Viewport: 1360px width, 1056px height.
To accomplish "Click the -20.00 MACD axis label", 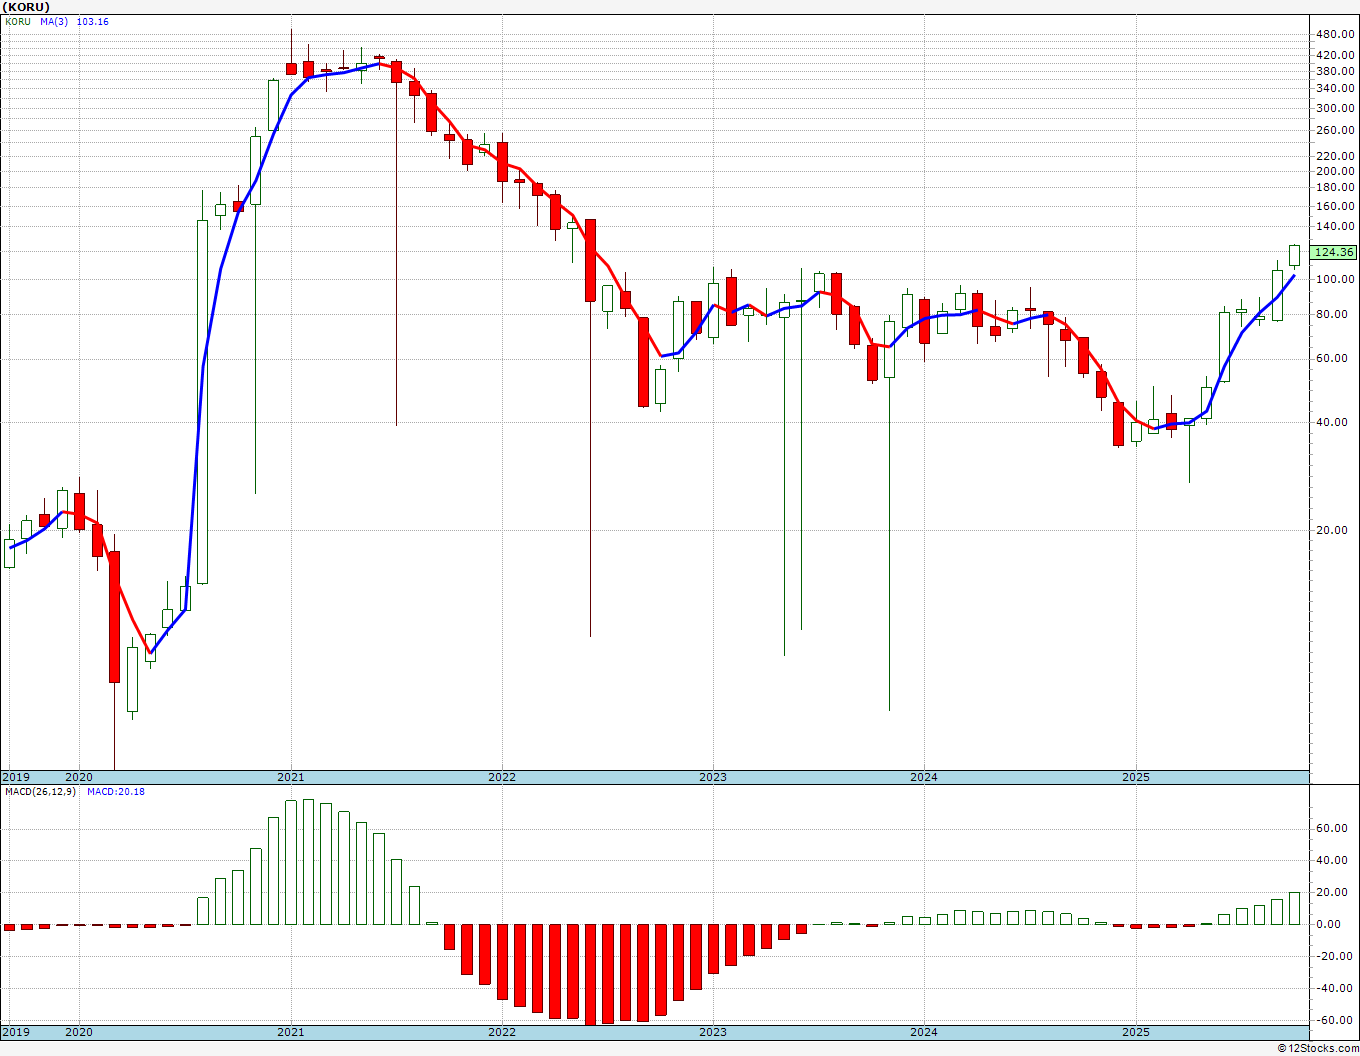I will (1337, 956).
